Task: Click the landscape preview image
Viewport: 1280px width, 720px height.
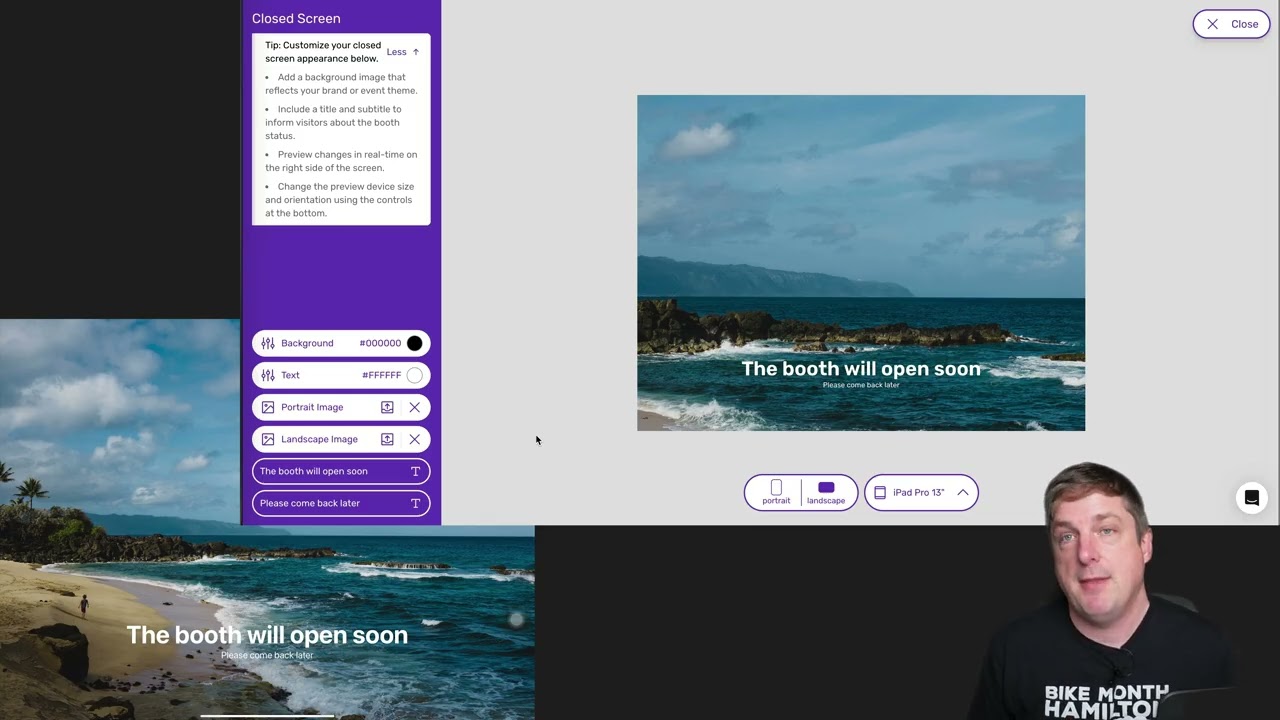Action: pyautogui.click(x=861, y=263)
